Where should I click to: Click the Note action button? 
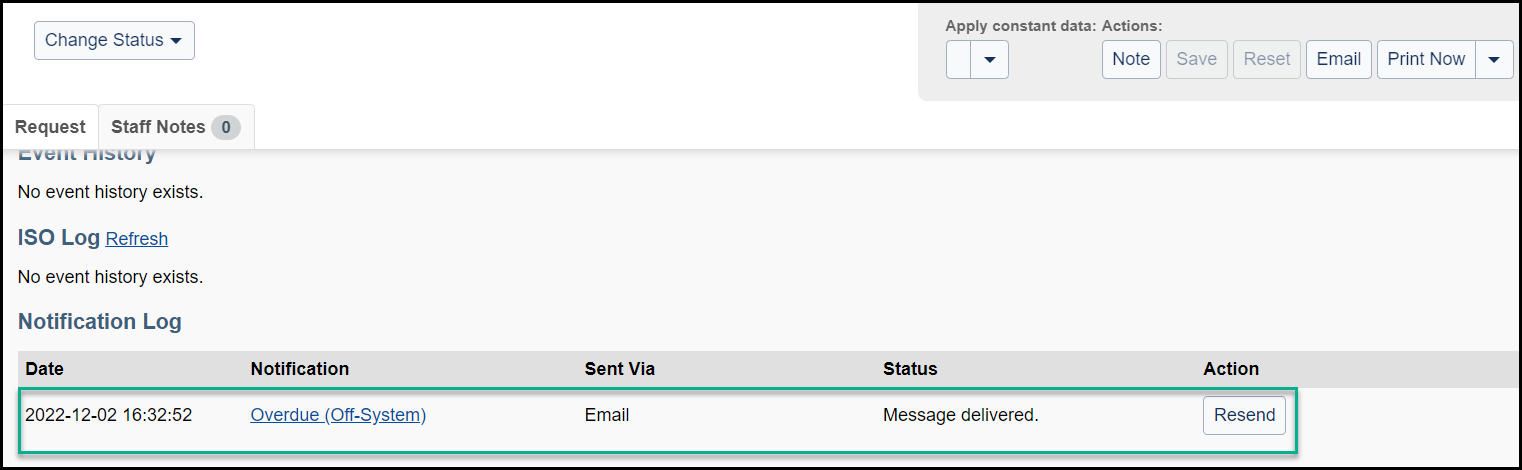point(1131,60)
